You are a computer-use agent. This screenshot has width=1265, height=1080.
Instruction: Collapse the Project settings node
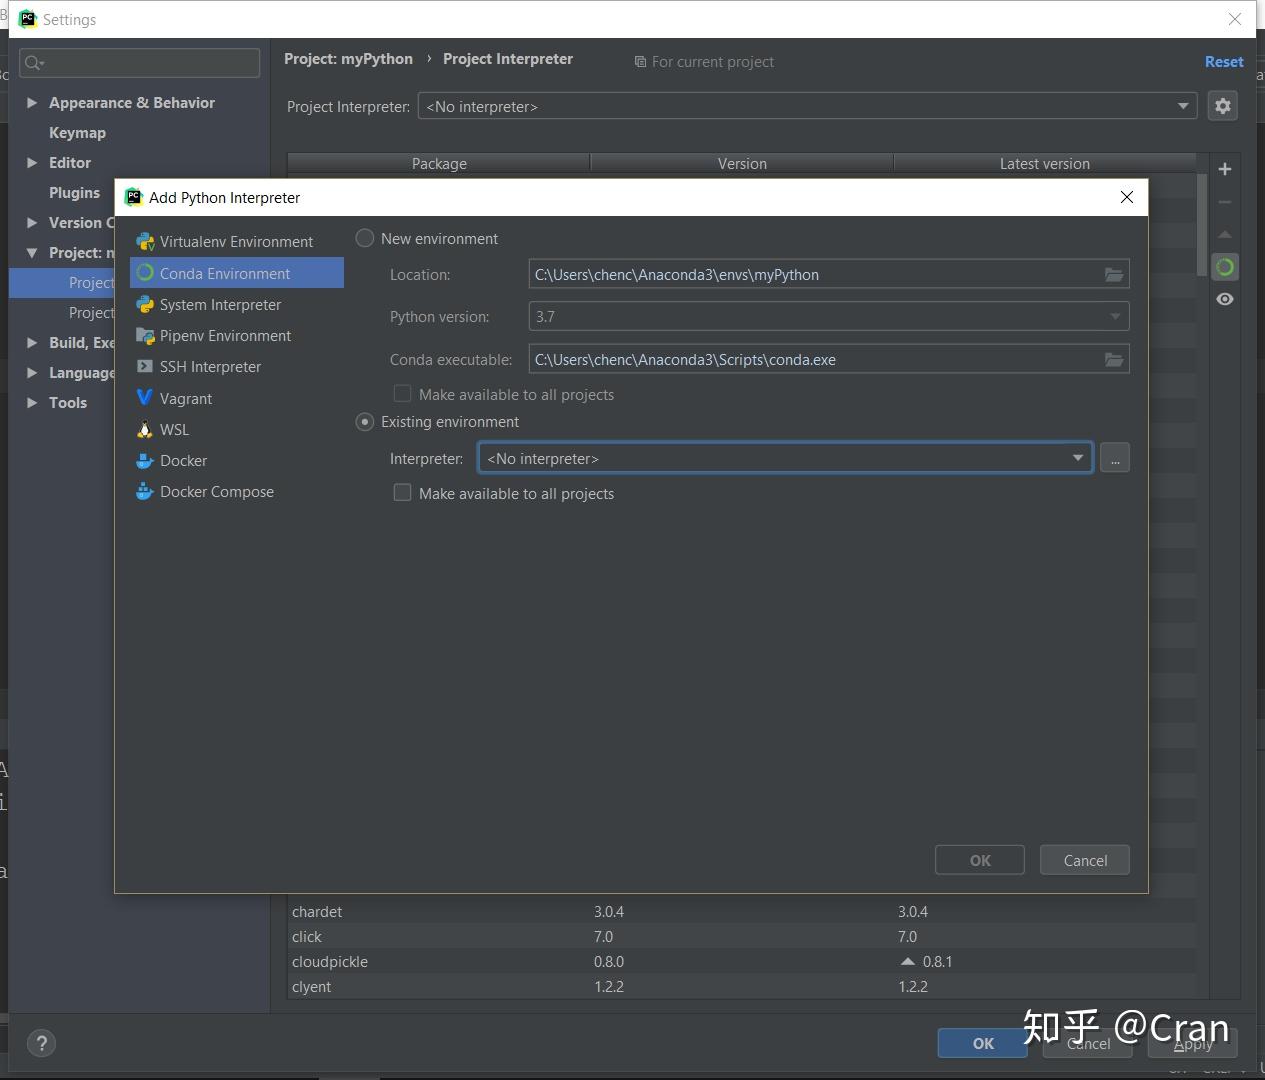click(32, 253)
